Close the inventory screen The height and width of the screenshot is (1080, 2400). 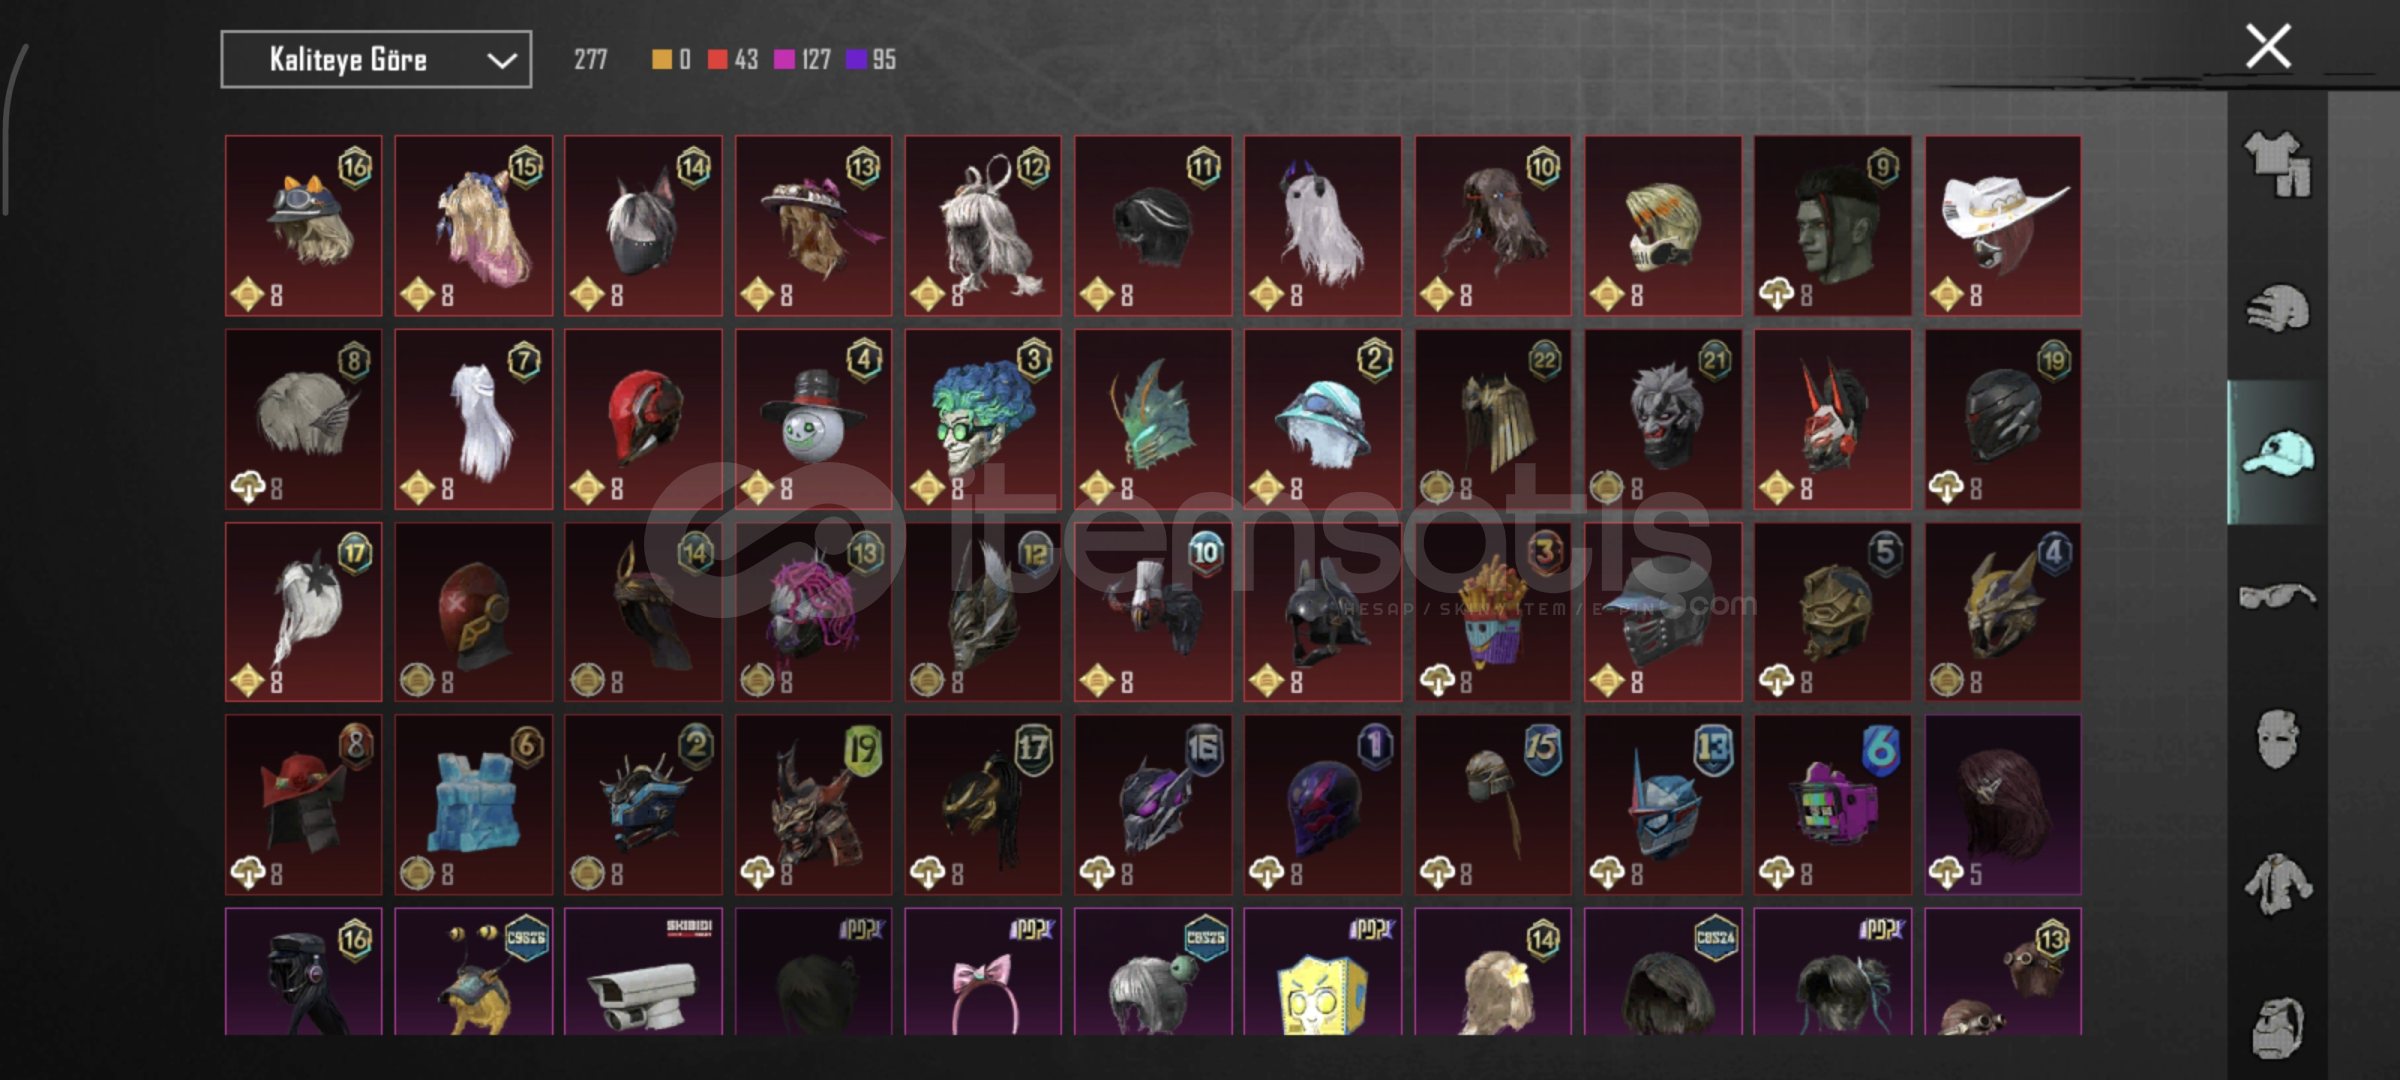(x=2268, y=46)
